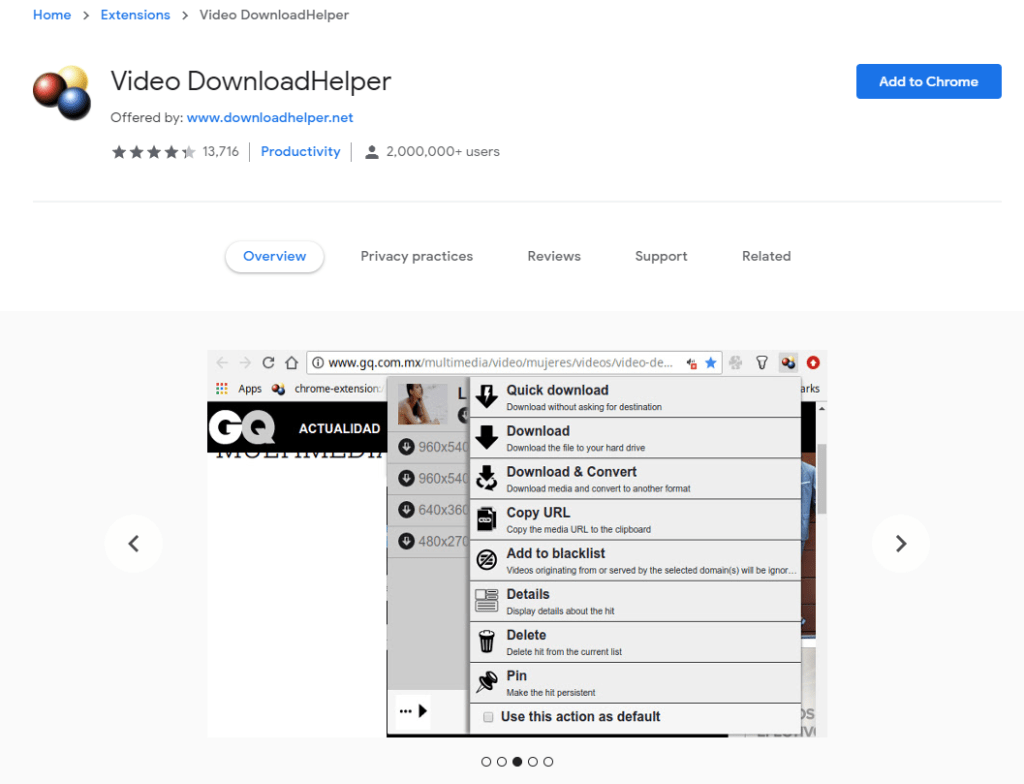Viewport: 1024px width, 784px height.
Task: Click the Add to blacklist icon
Action: 487,559
